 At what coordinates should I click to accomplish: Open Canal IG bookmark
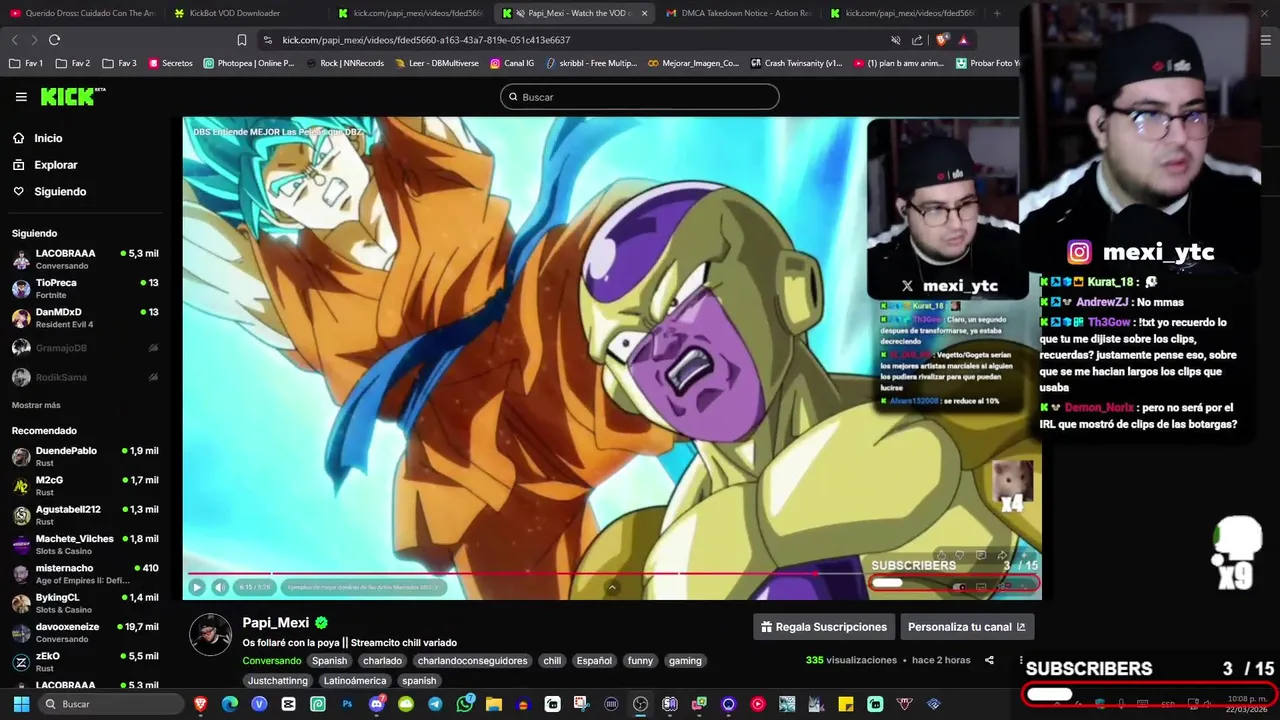[x=512, y=63]
